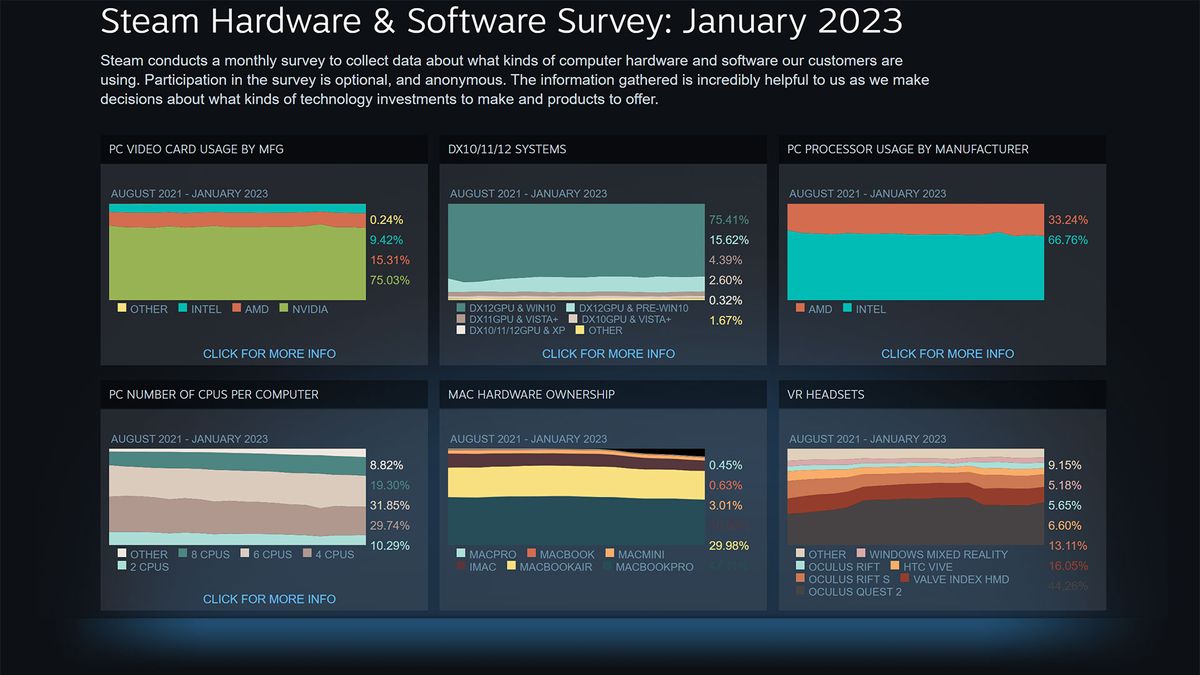Screen dimensions: 1200x675
Task: Toggle the IMAC legend entry in Mac chart
Action: [x=462, y=566]
